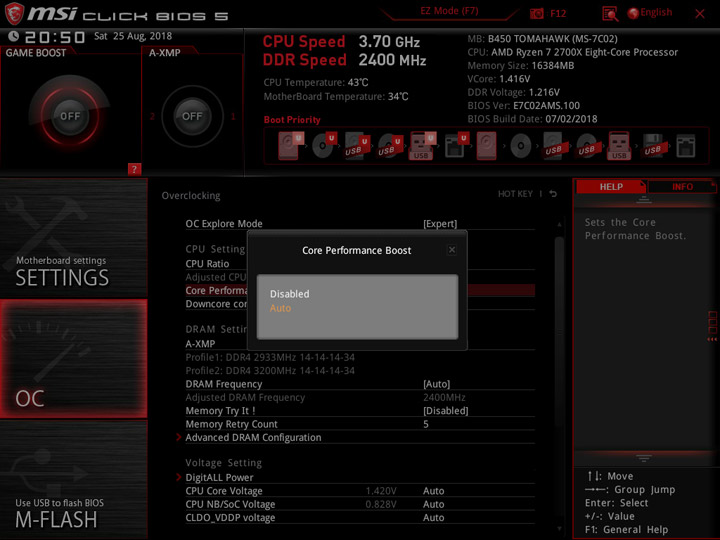Viewport: 720px width, 540px height.
Task: Click Profile2 DDR4 3200MHz text
Action: click(x=270, y=371)
